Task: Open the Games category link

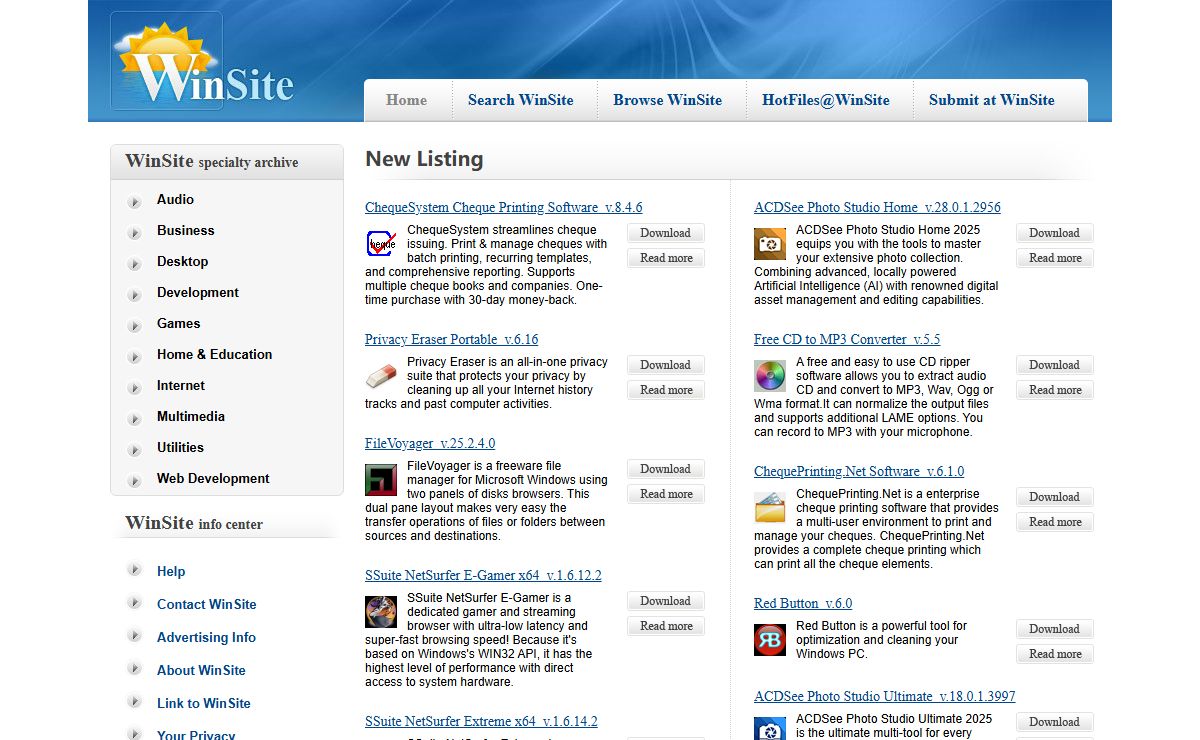Action: [178, 323]
